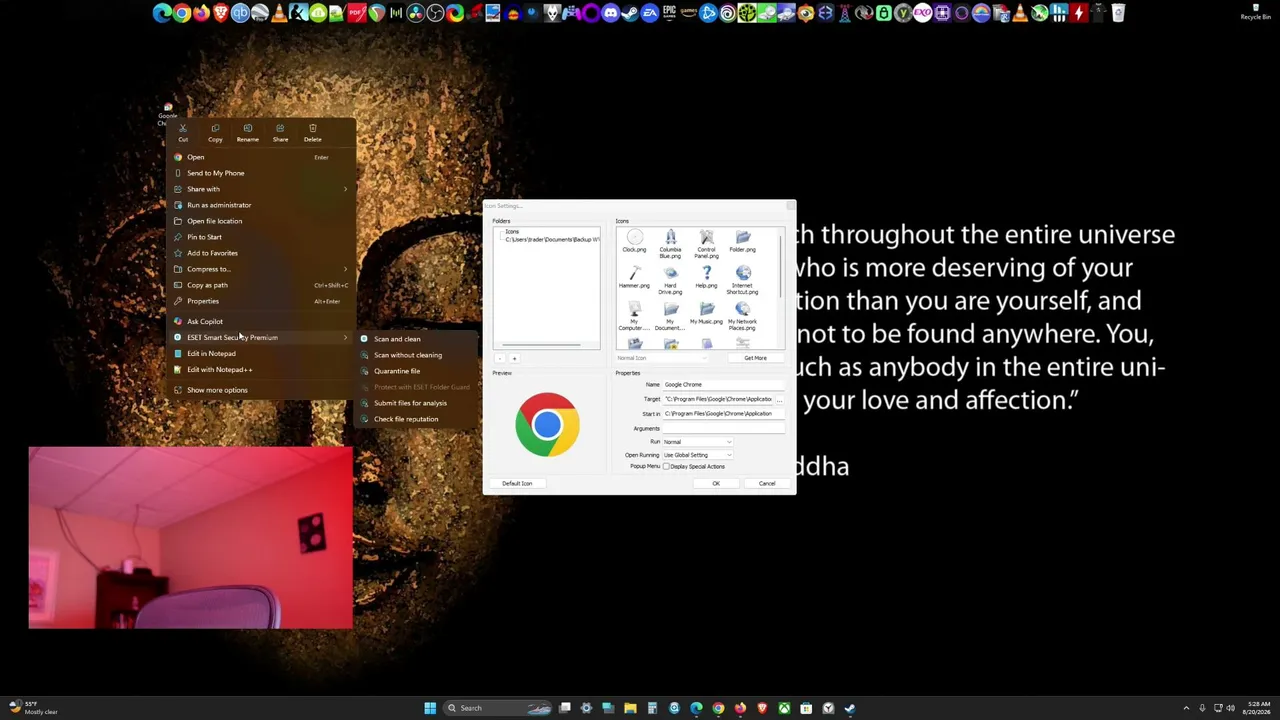This screenshot has width=1280, height=720.
Task: Open the Windows Start menu
Action: (x=430, y=708)
